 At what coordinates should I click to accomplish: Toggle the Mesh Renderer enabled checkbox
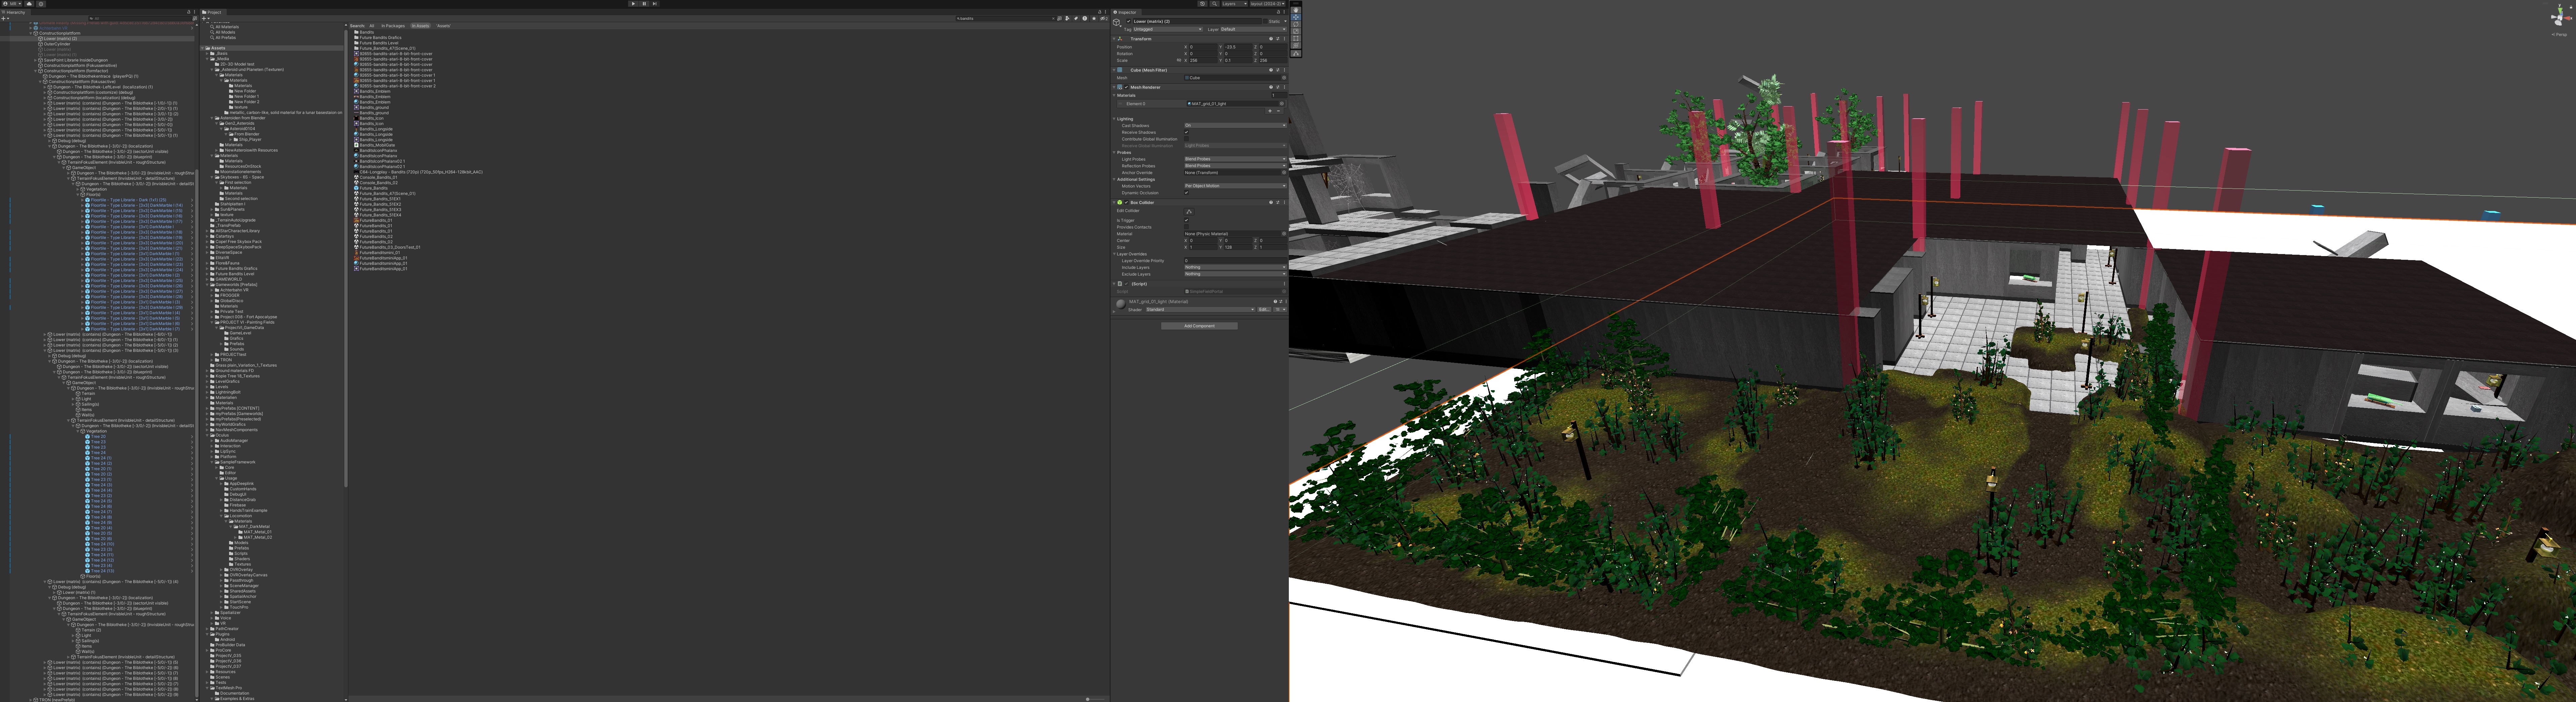(1126, 87)
